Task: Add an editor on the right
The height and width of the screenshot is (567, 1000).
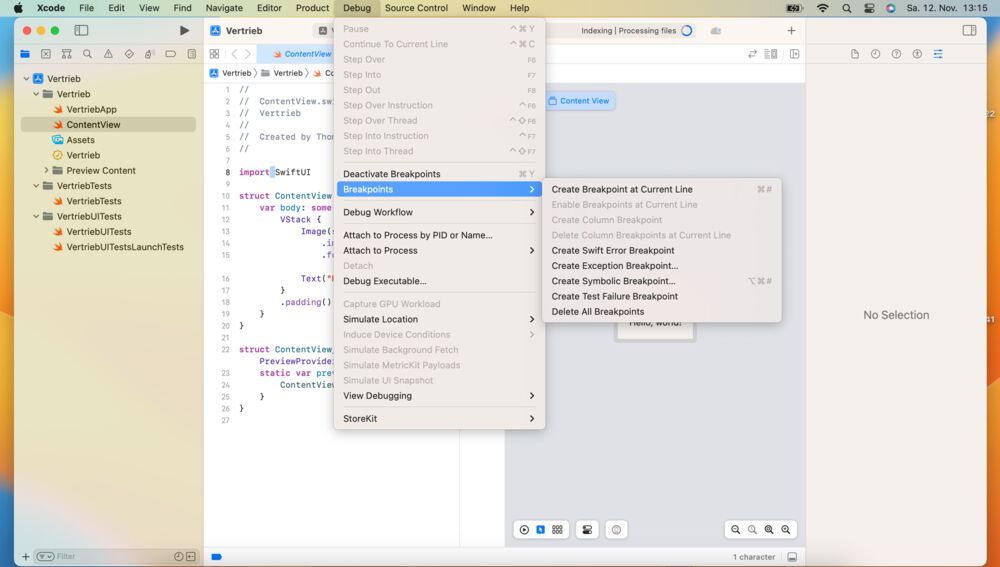Action: tap(794, 54)
